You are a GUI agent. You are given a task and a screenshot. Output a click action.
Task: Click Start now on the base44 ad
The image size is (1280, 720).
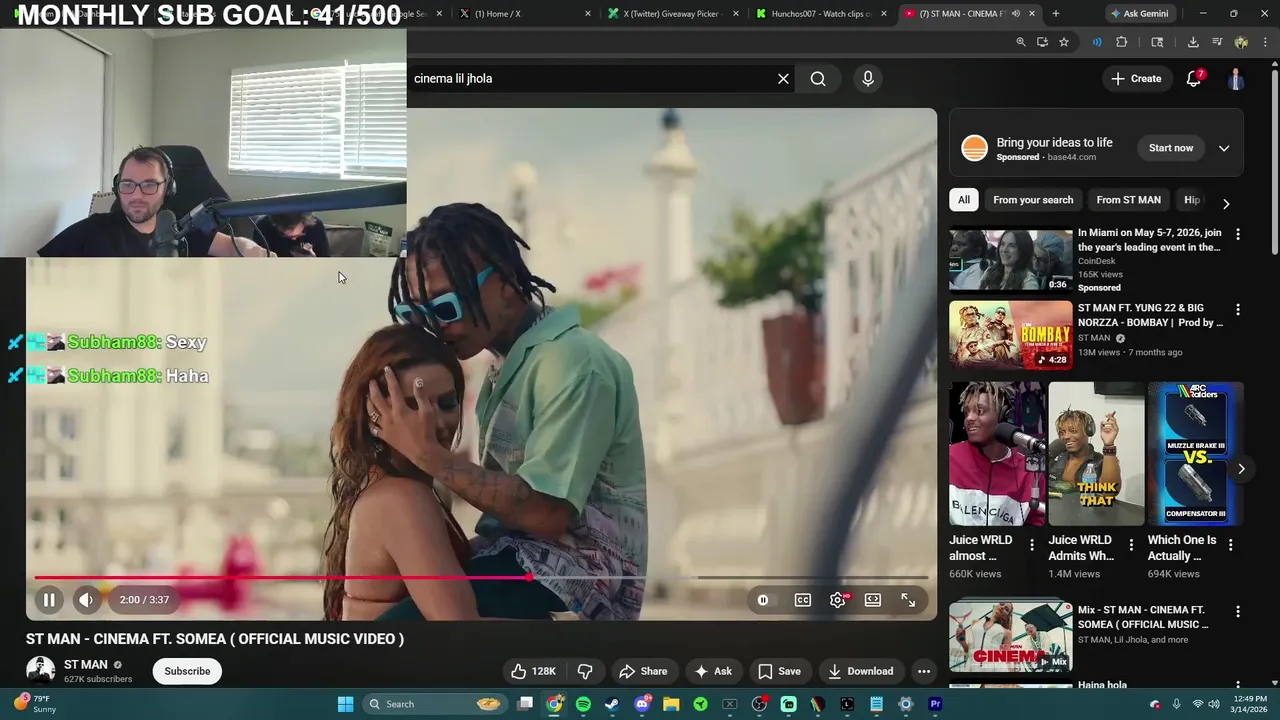[1171, 148]
